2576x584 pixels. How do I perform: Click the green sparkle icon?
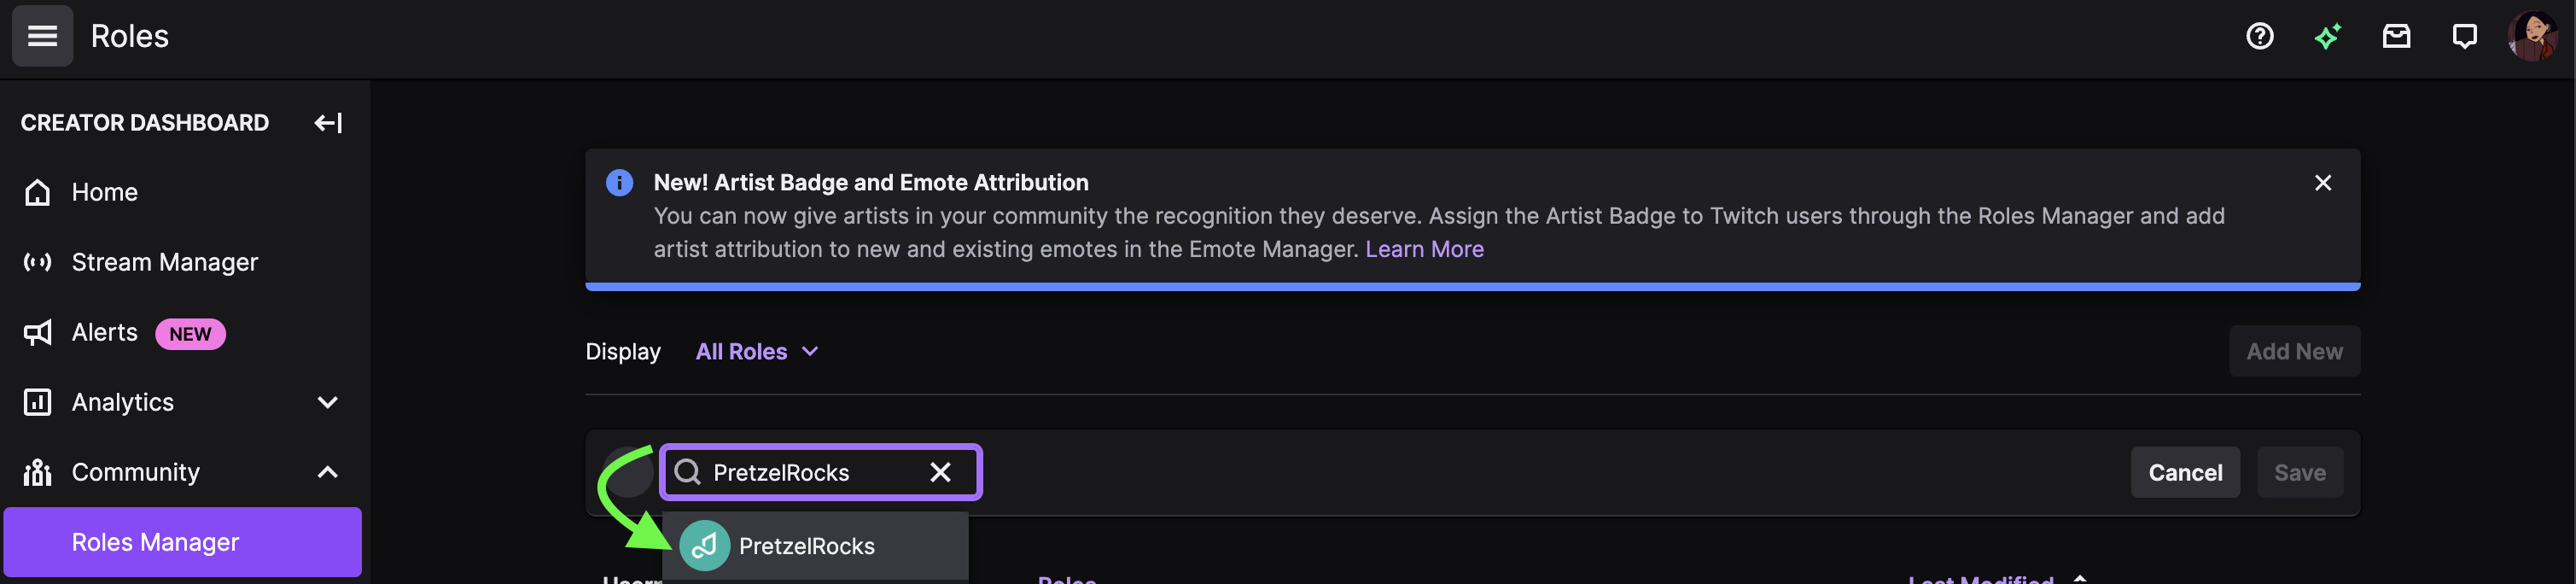(x=2327, y=36)
